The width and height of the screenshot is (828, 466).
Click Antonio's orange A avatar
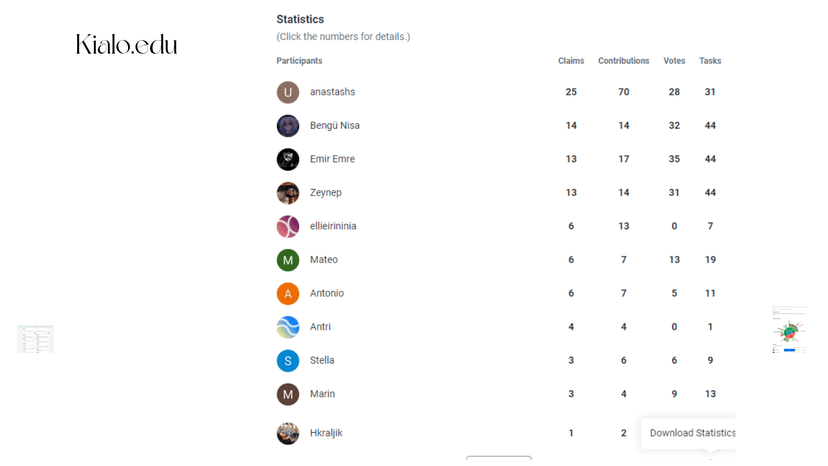click(x=288, y=293)
